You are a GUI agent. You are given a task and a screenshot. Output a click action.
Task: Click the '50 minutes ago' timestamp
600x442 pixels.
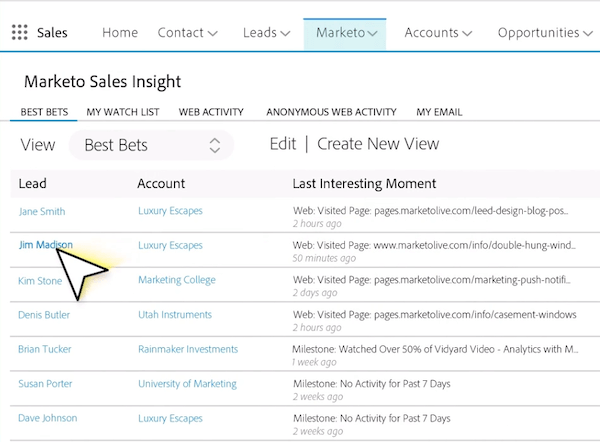pyautogui.click(x=324, y=258)
